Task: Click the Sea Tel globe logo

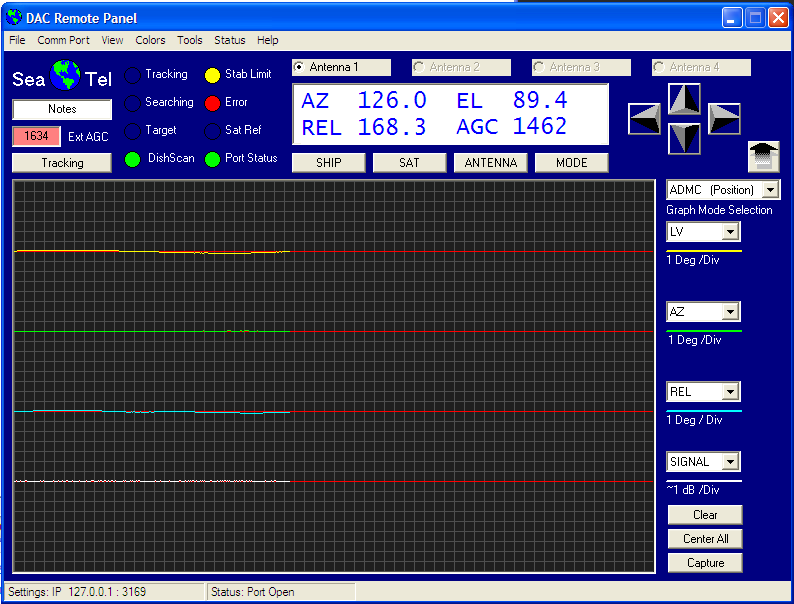Action: (66, 76)
